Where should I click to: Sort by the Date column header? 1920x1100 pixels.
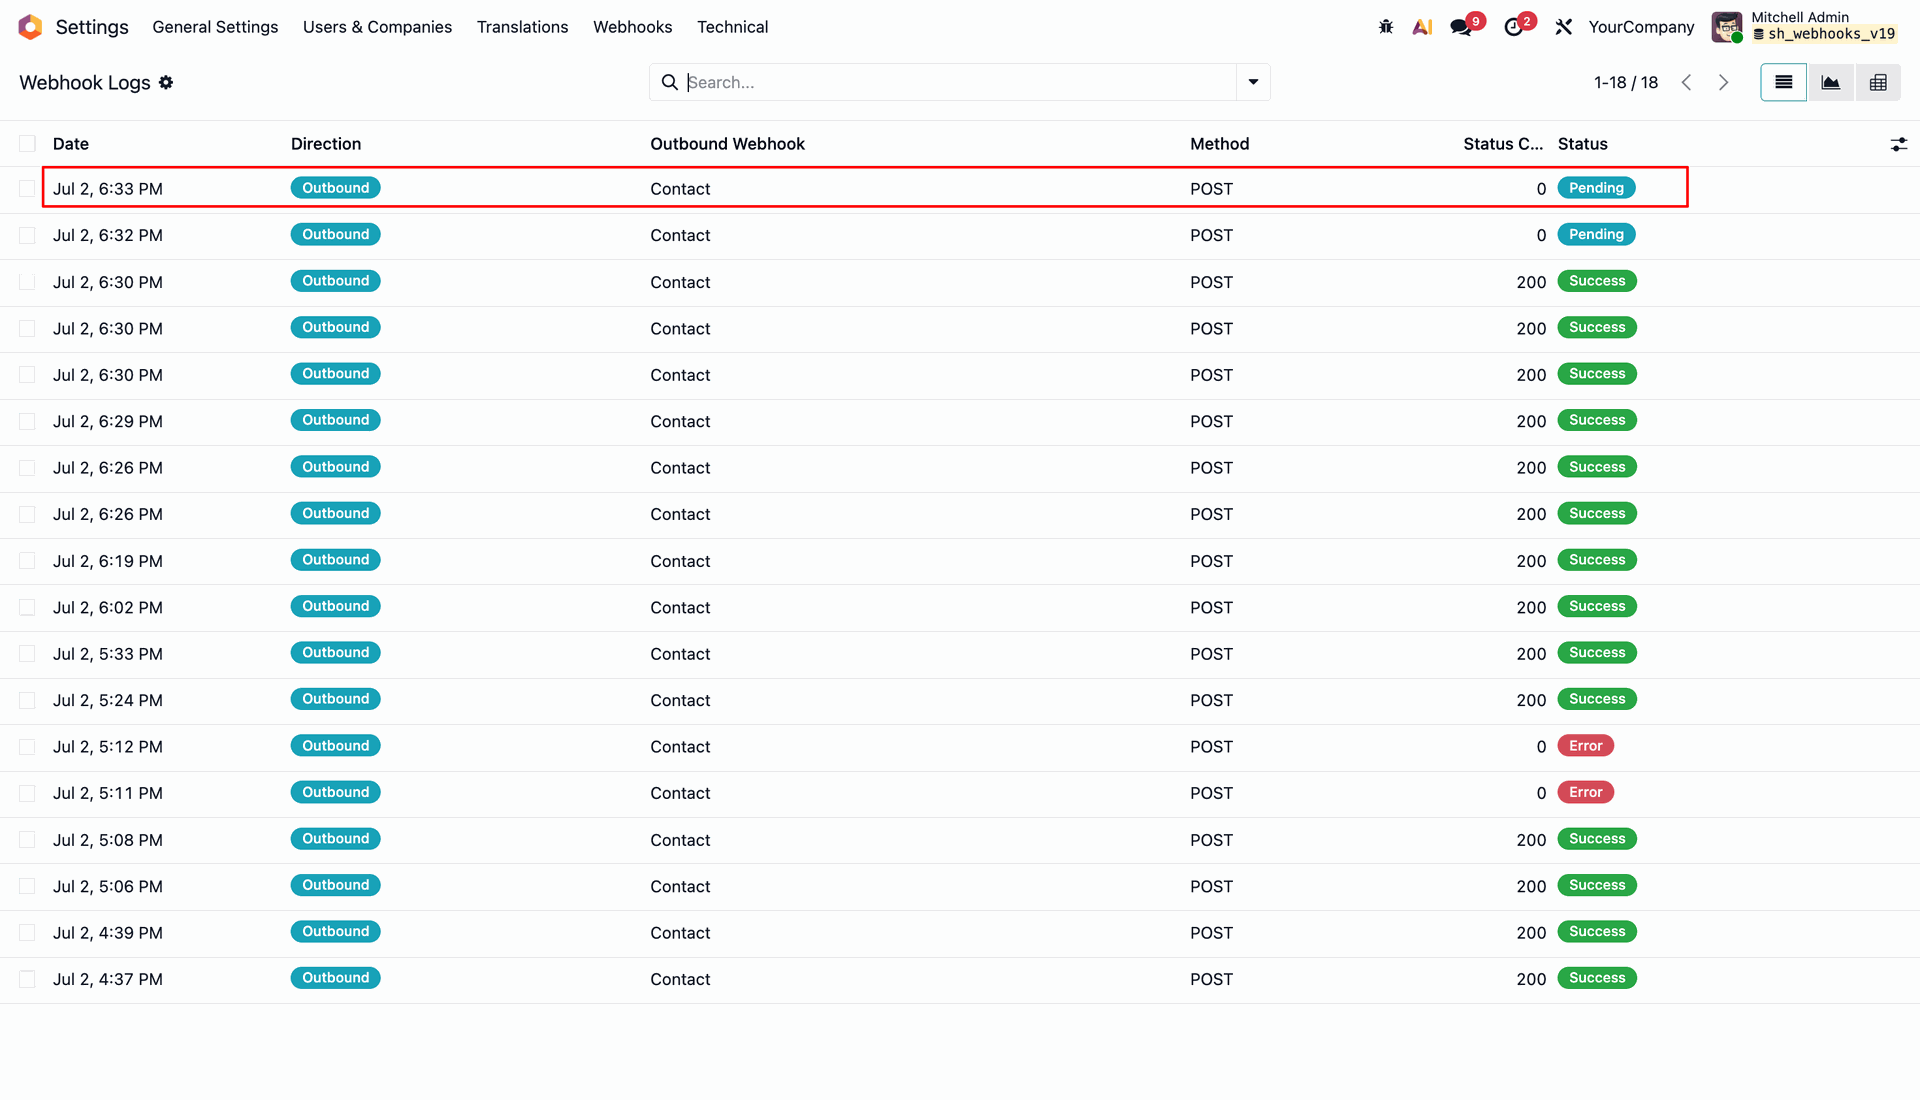pos(71,144)
